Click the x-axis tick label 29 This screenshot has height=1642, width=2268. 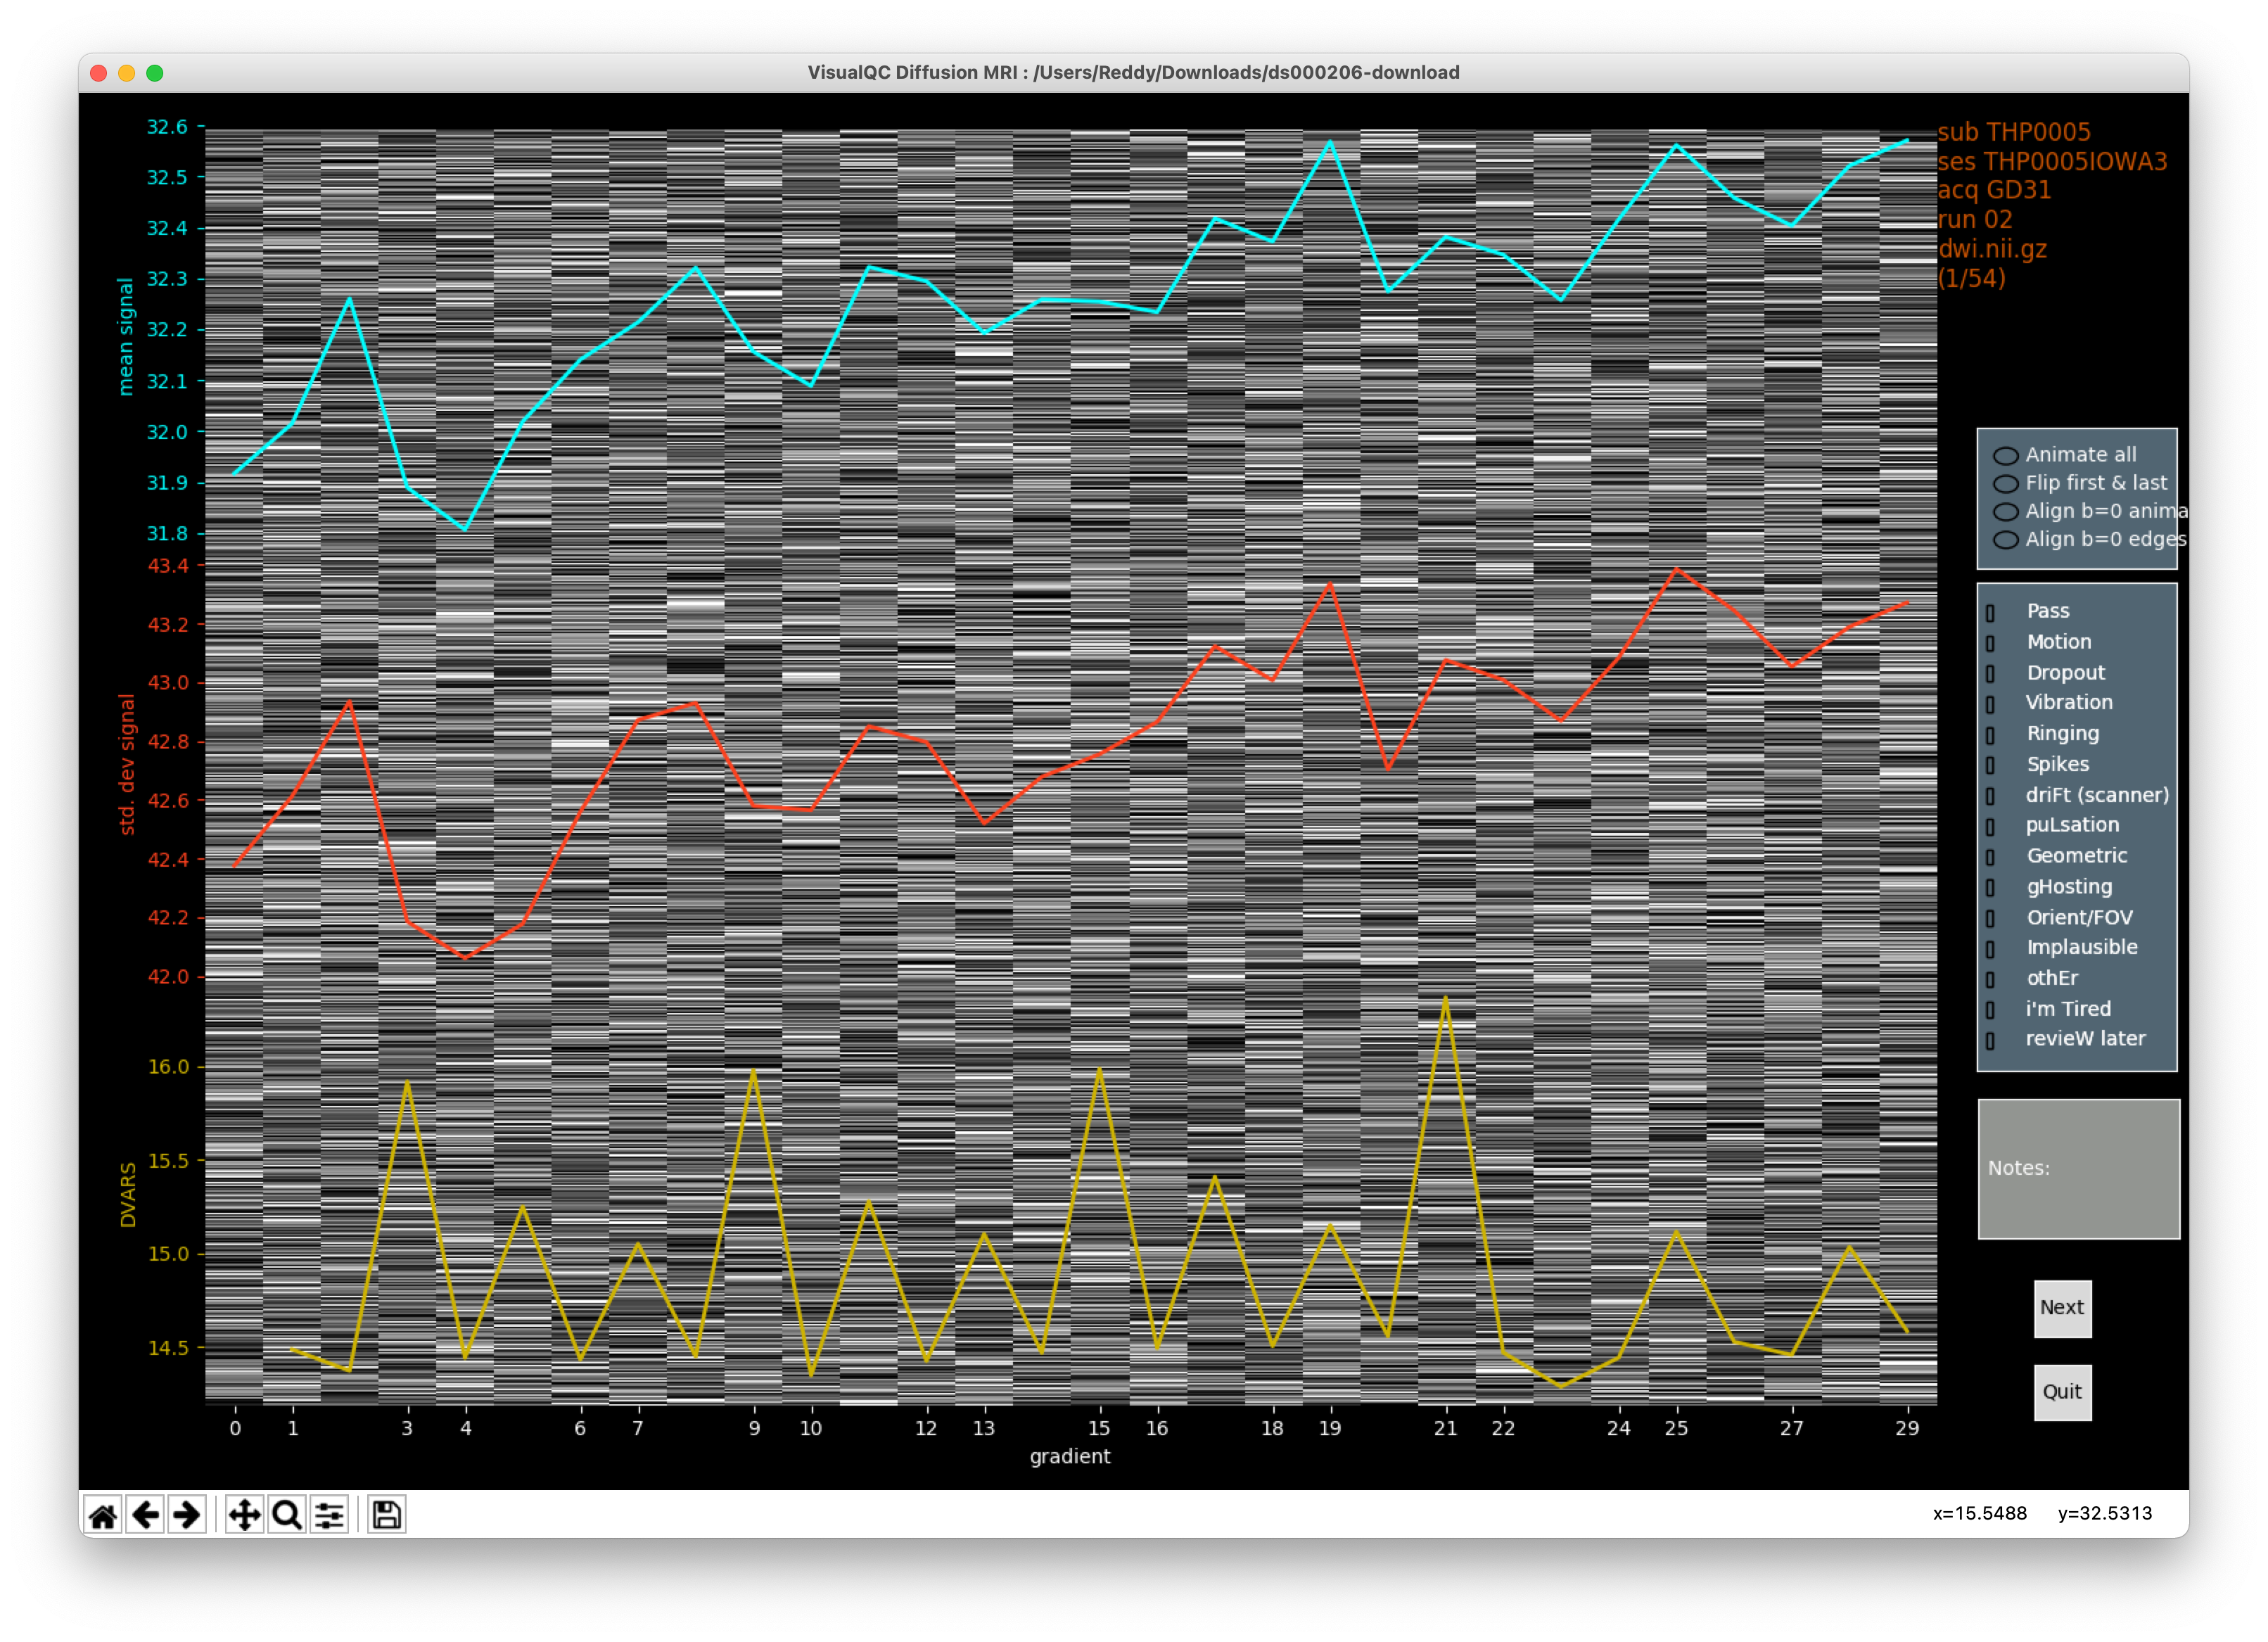pyautogui.click(x=1907, y=1428)
